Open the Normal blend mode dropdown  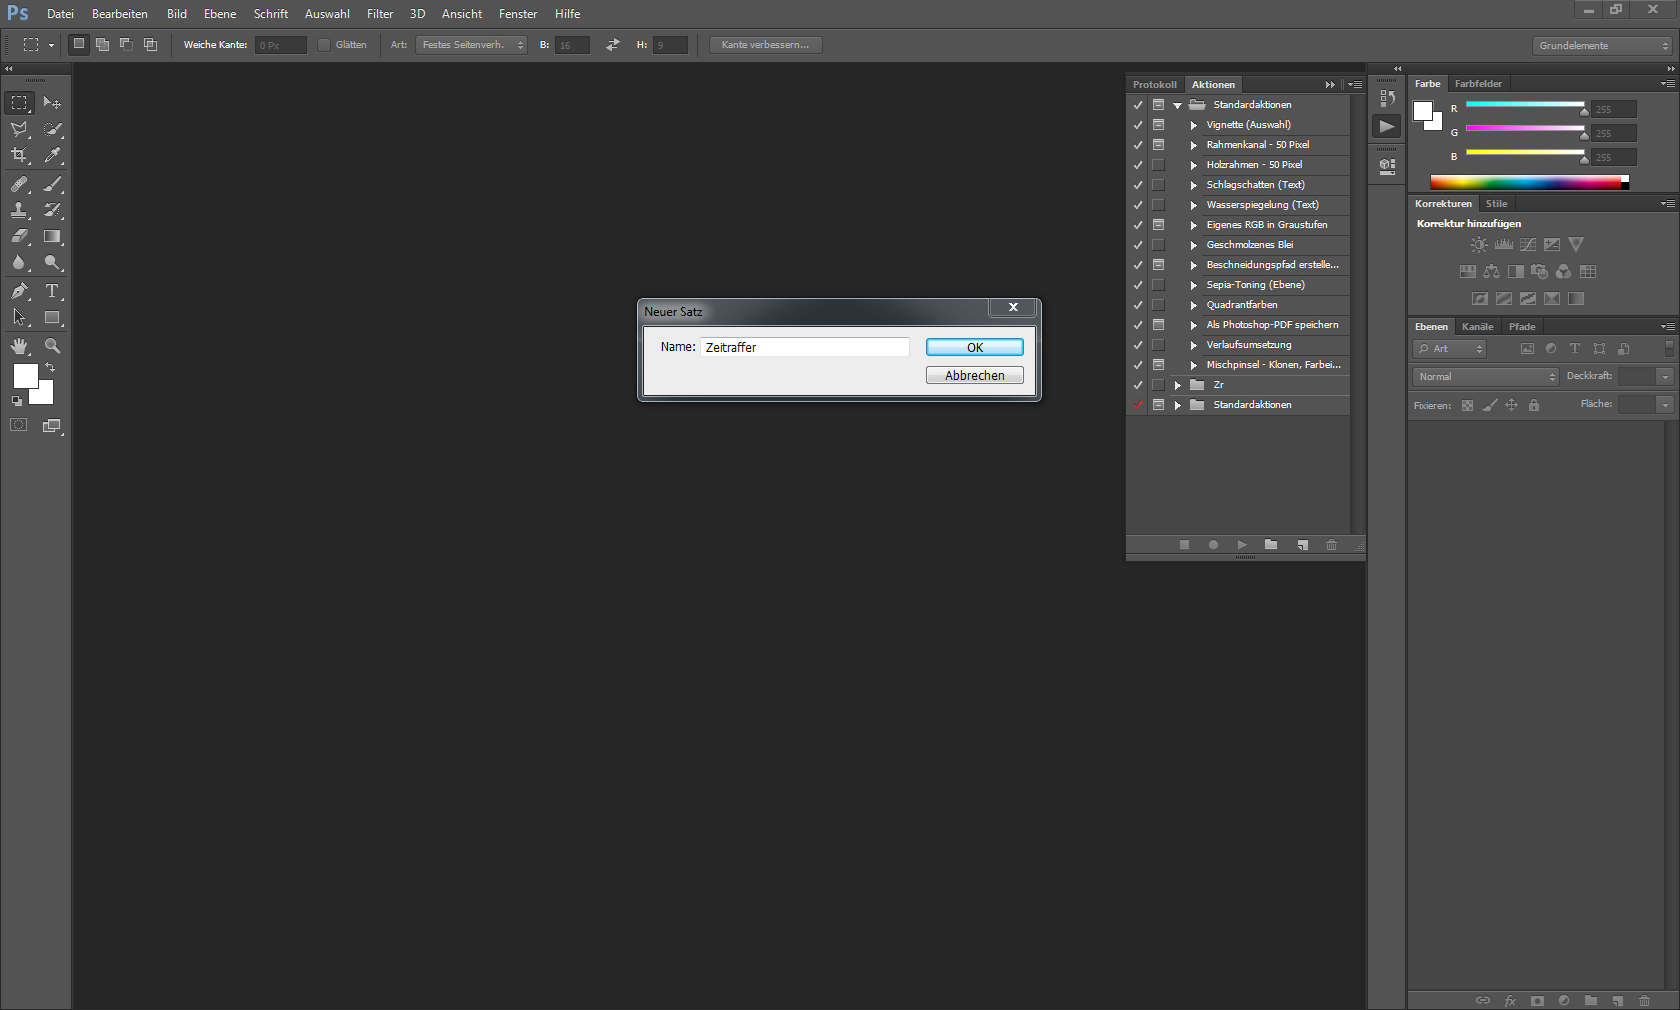(1486, 377)
